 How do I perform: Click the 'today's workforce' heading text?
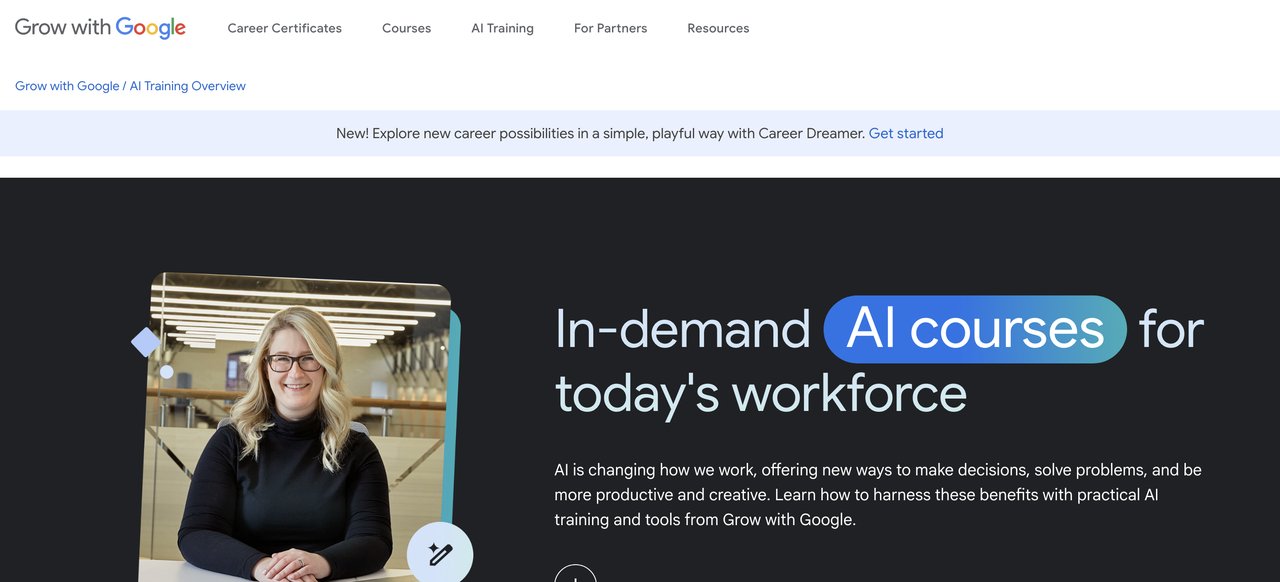(761, 392)
